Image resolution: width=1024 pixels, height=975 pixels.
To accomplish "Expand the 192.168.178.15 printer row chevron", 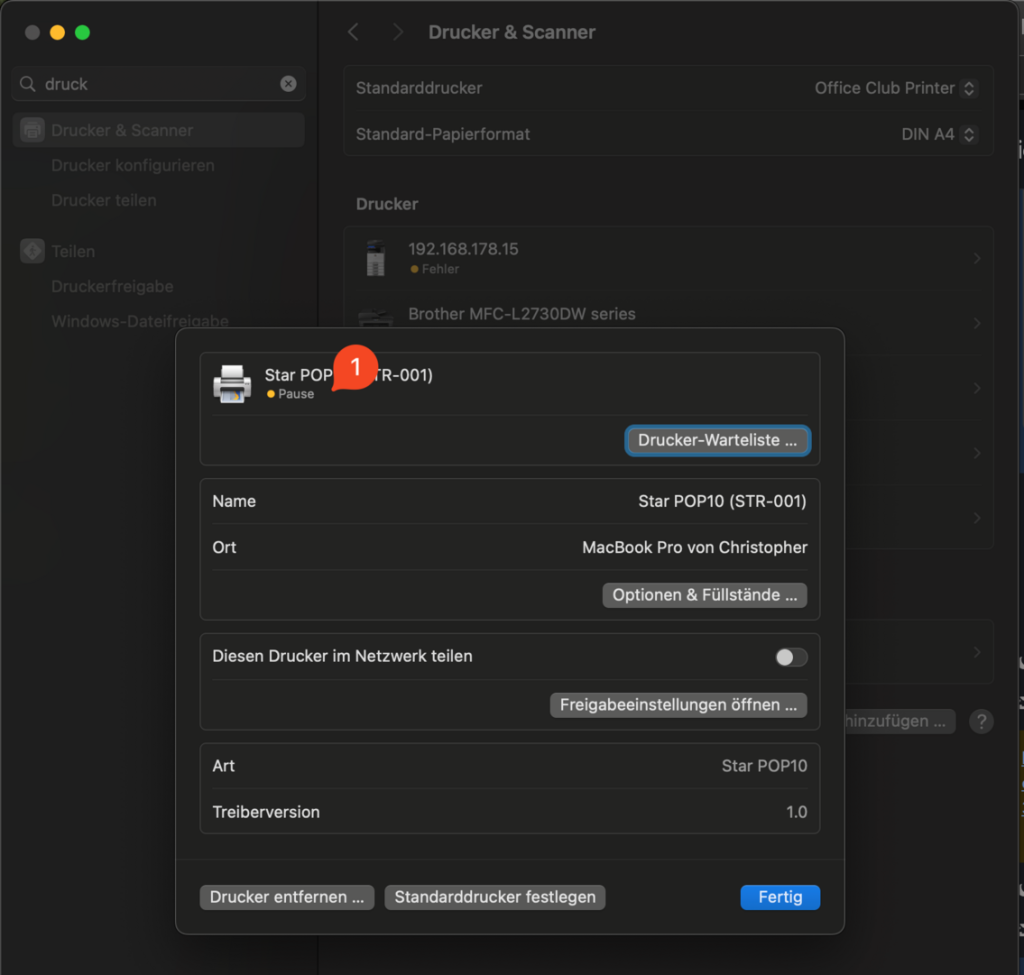I will [x=976, y=258].
